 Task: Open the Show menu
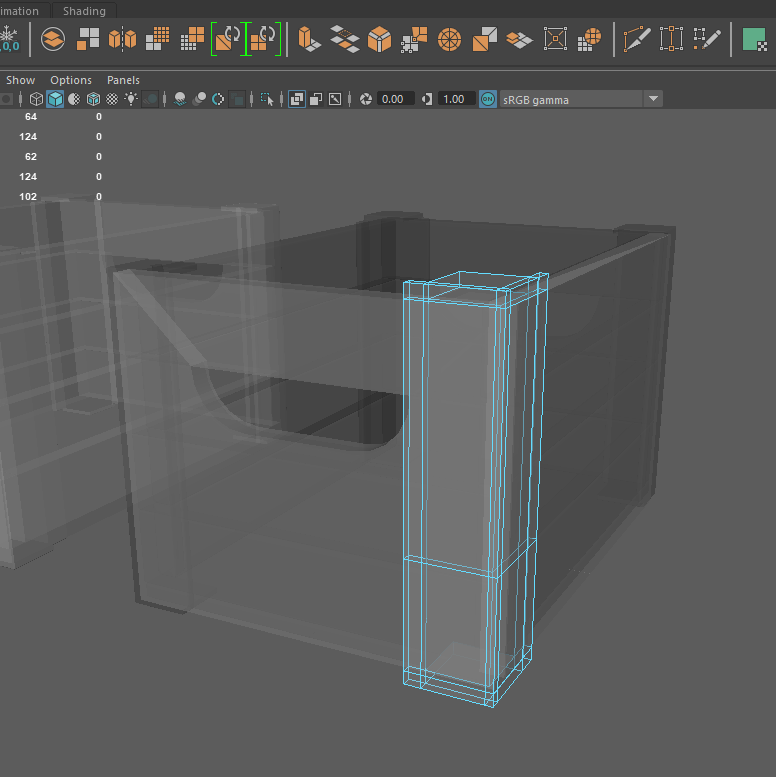coord(20,80)
